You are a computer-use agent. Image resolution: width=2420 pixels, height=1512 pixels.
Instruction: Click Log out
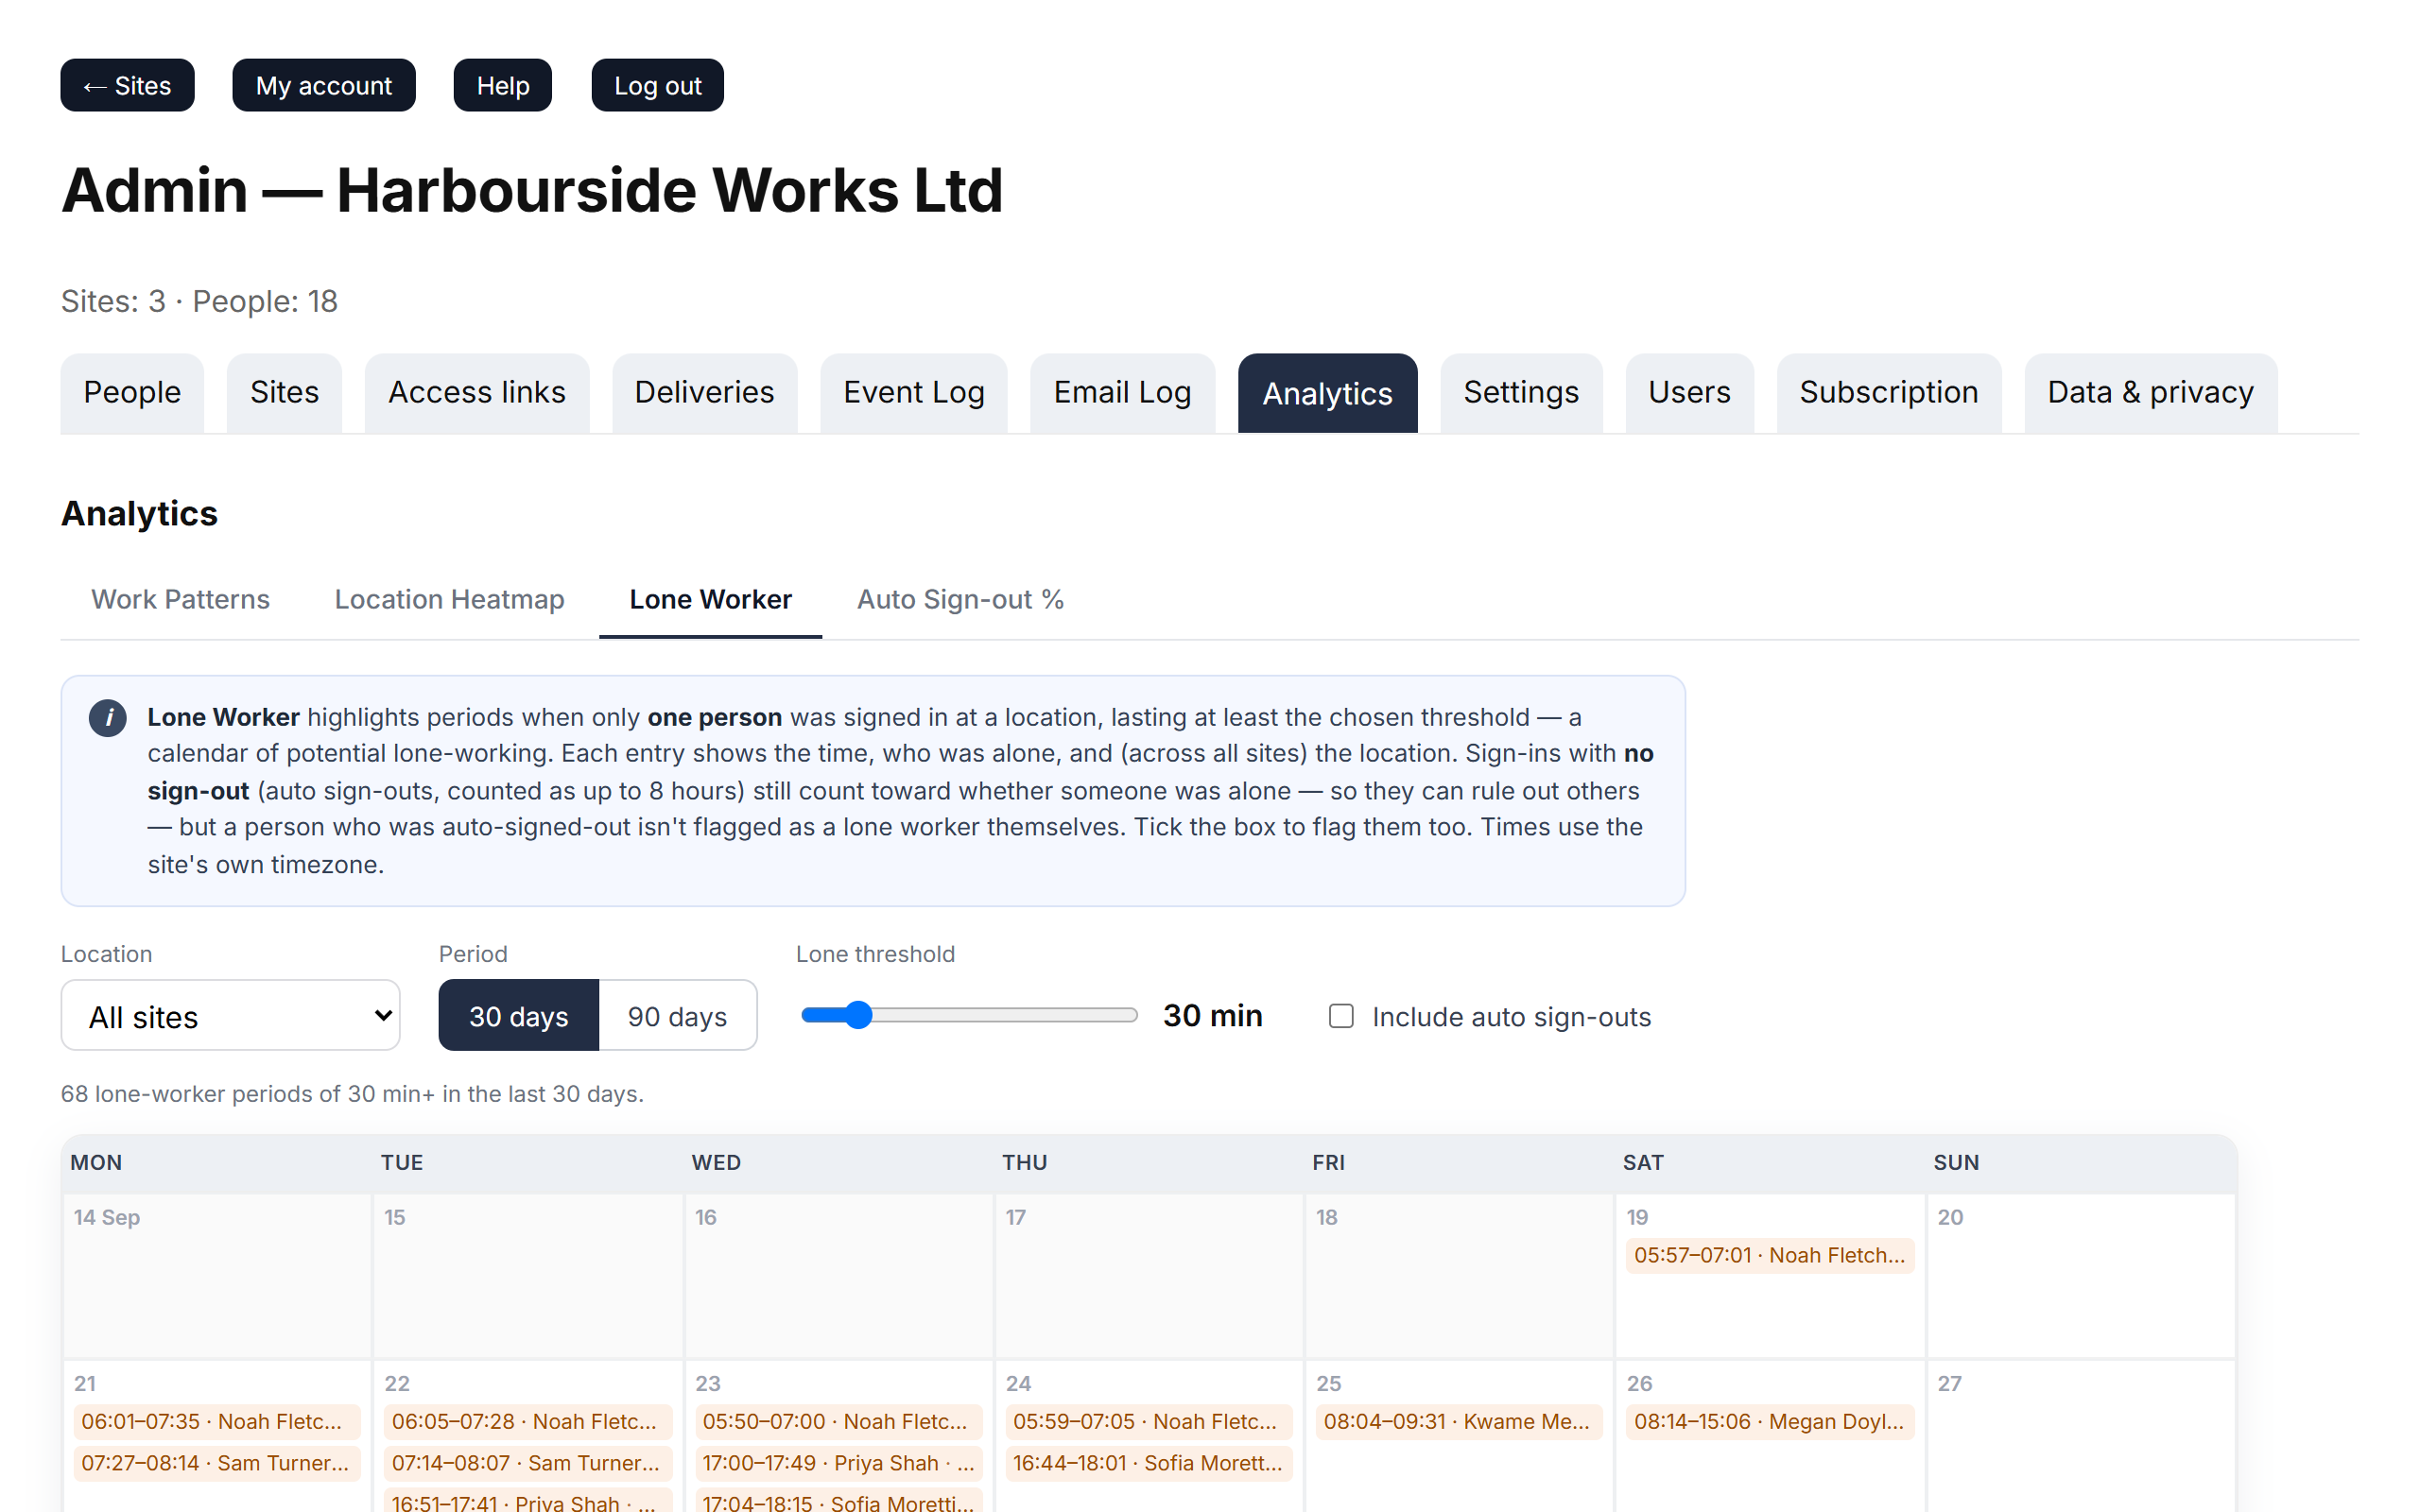pos(657,85)
